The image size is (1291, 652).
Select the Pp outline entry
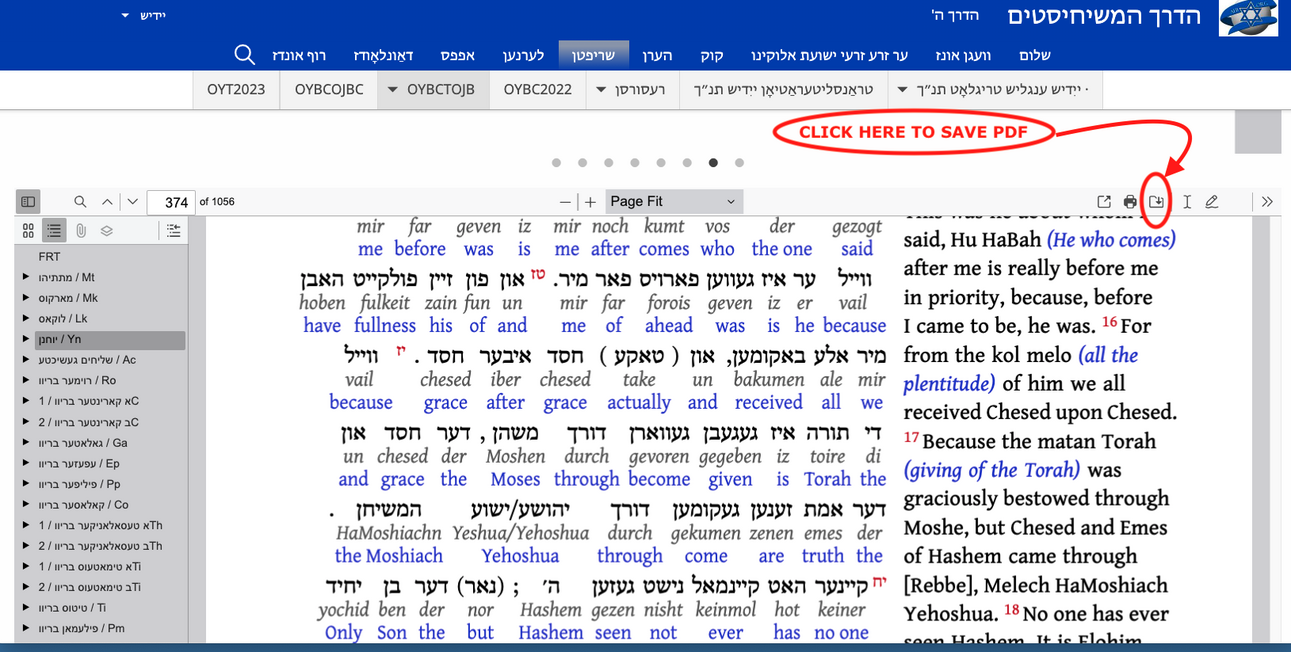pyautogui.click(x=79, y=484)
